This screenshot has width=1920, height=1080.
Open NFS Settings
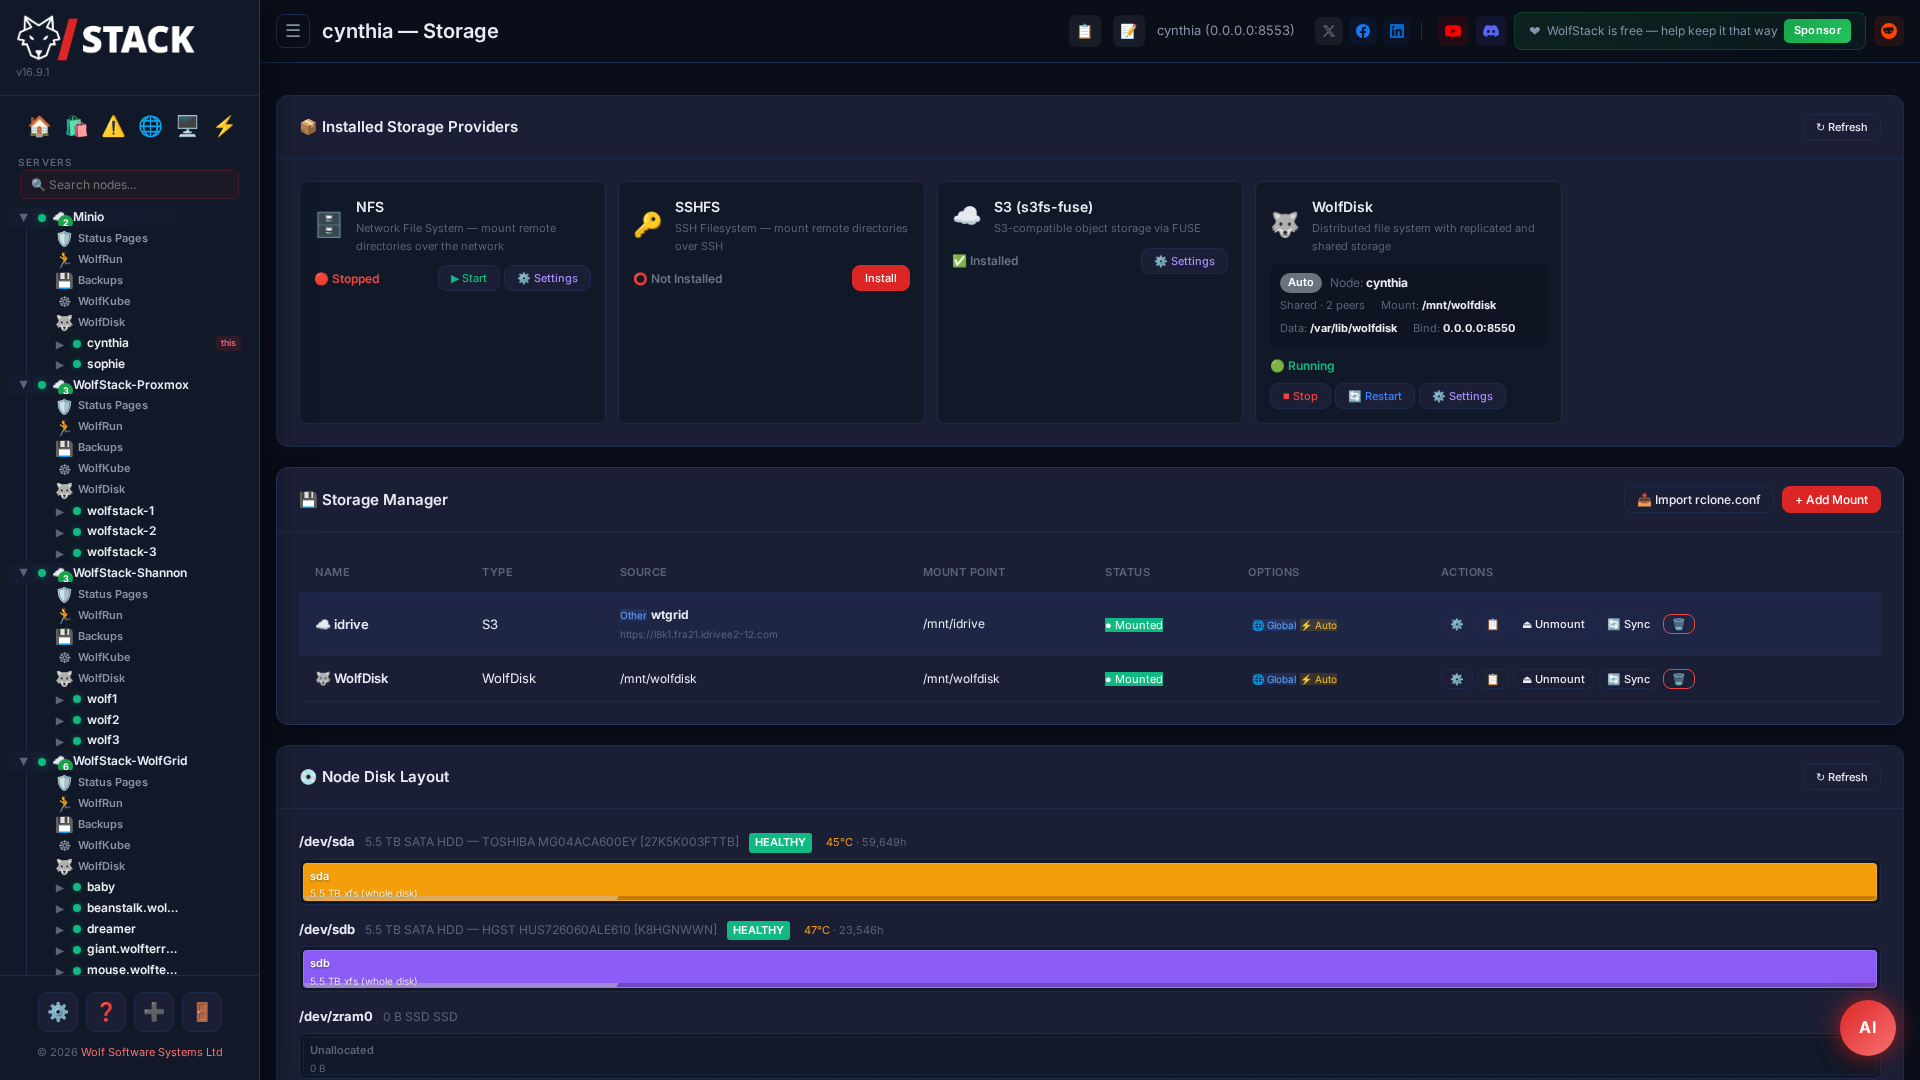[x=547, y=278]
